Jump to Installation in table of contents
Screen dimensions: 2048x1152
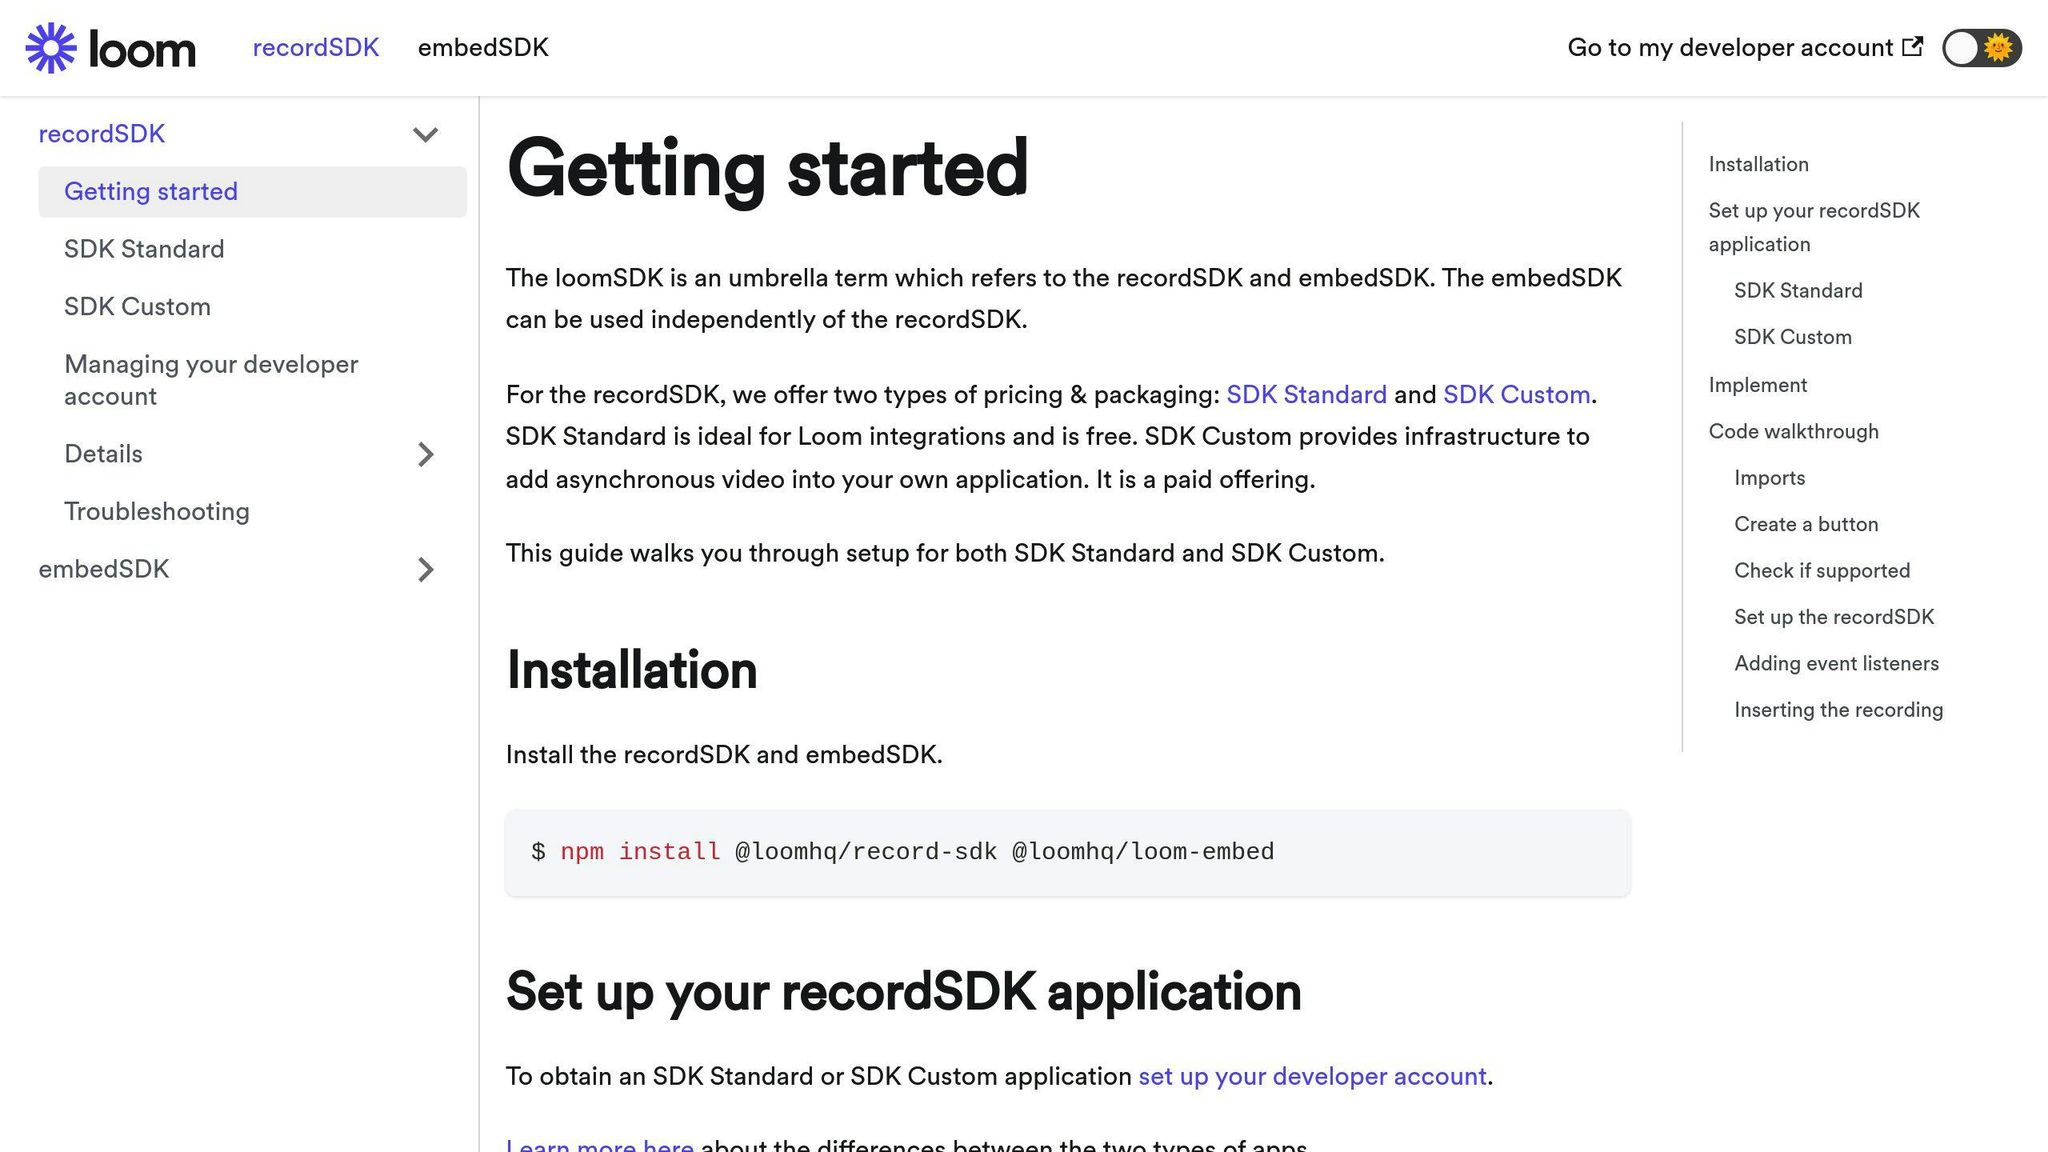[1758, 164]
